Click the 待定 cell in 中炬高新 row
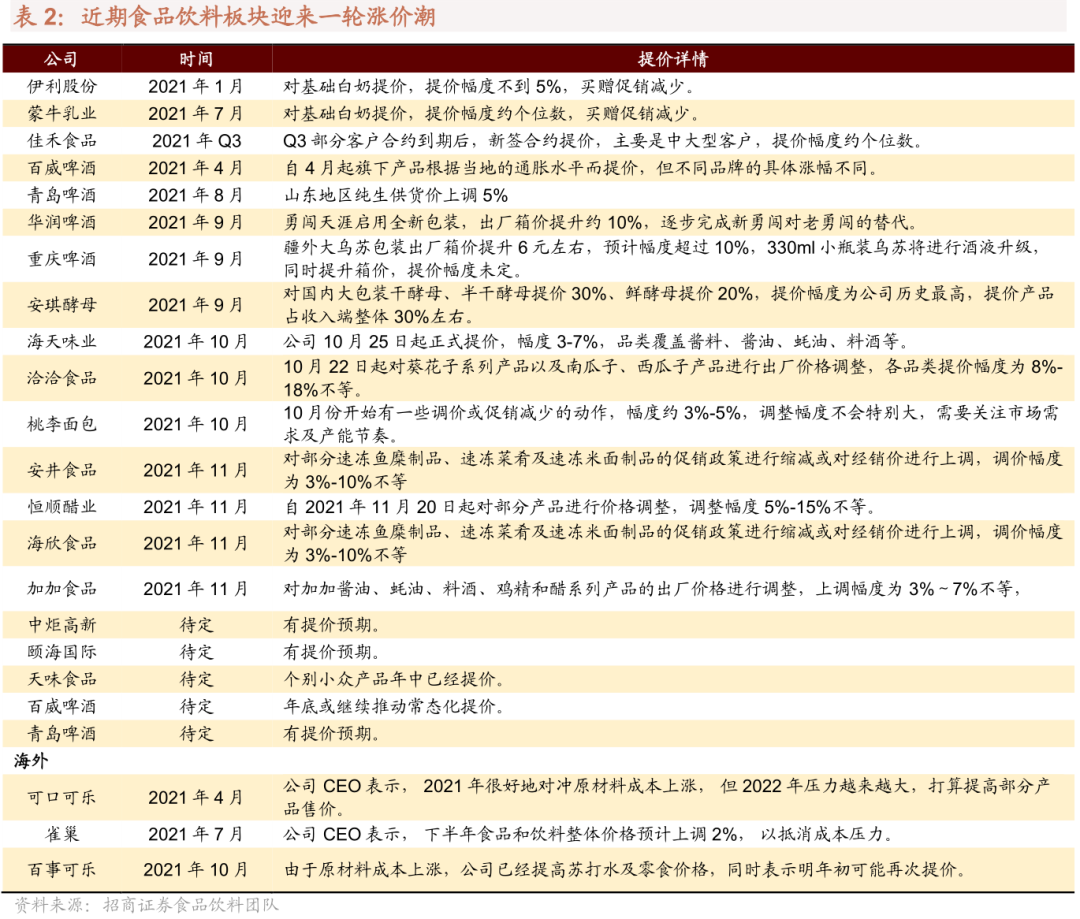Image resolution: width=1080 pixels, height=919 pixels. 196,625
